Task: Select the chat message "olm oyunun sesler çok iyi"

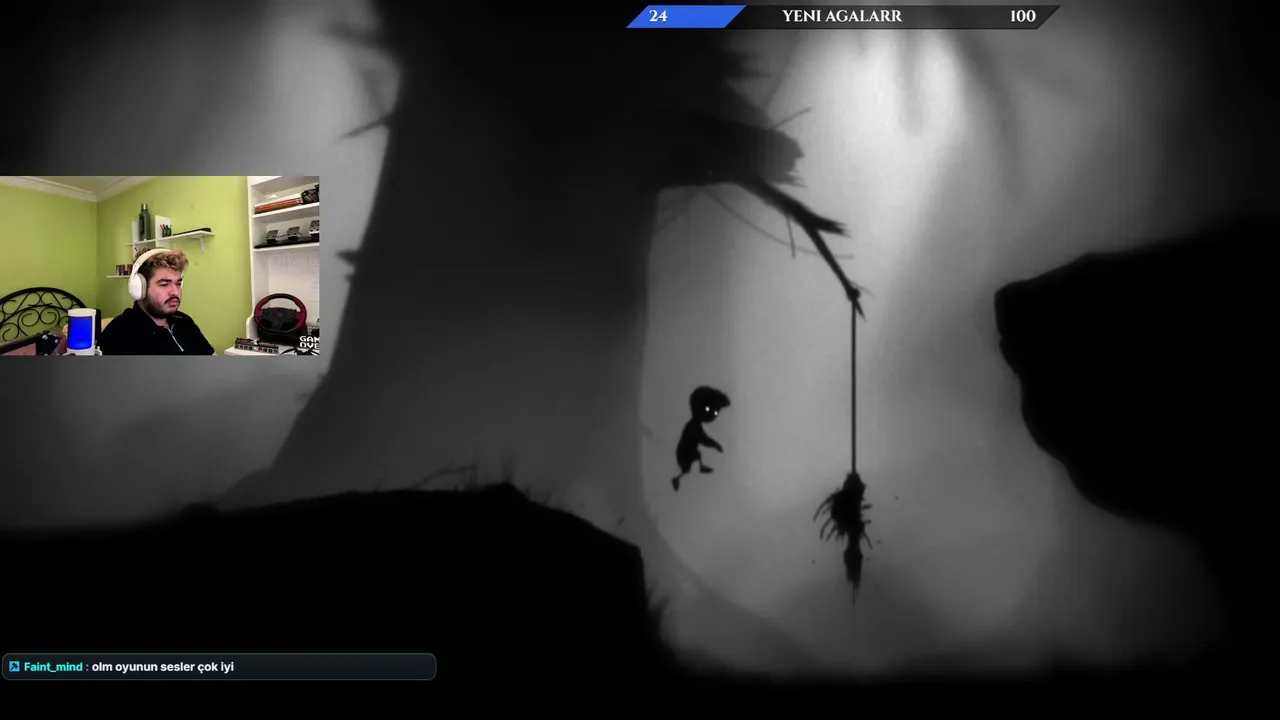Action: pyautogui.click(x=163, y=667)
